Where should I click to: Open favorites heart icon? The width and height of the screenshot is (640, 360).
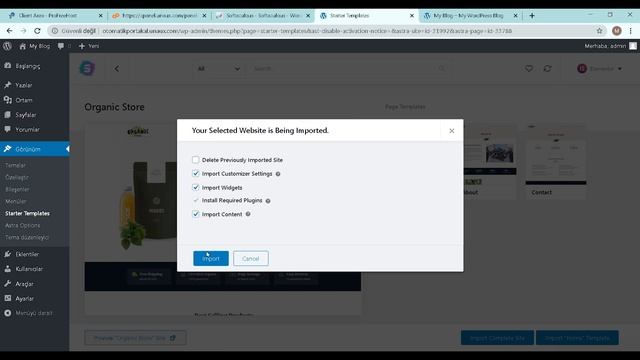tap(529, 69)
